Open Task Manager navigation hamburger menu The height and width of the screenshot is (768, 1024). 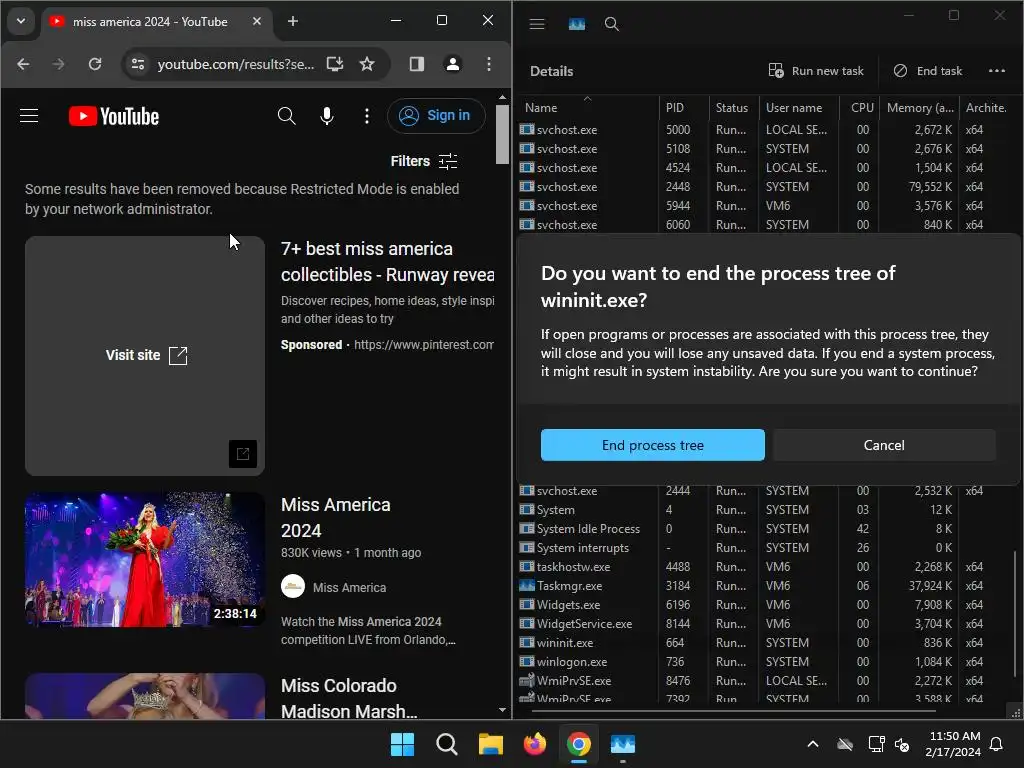coord(537,24)
